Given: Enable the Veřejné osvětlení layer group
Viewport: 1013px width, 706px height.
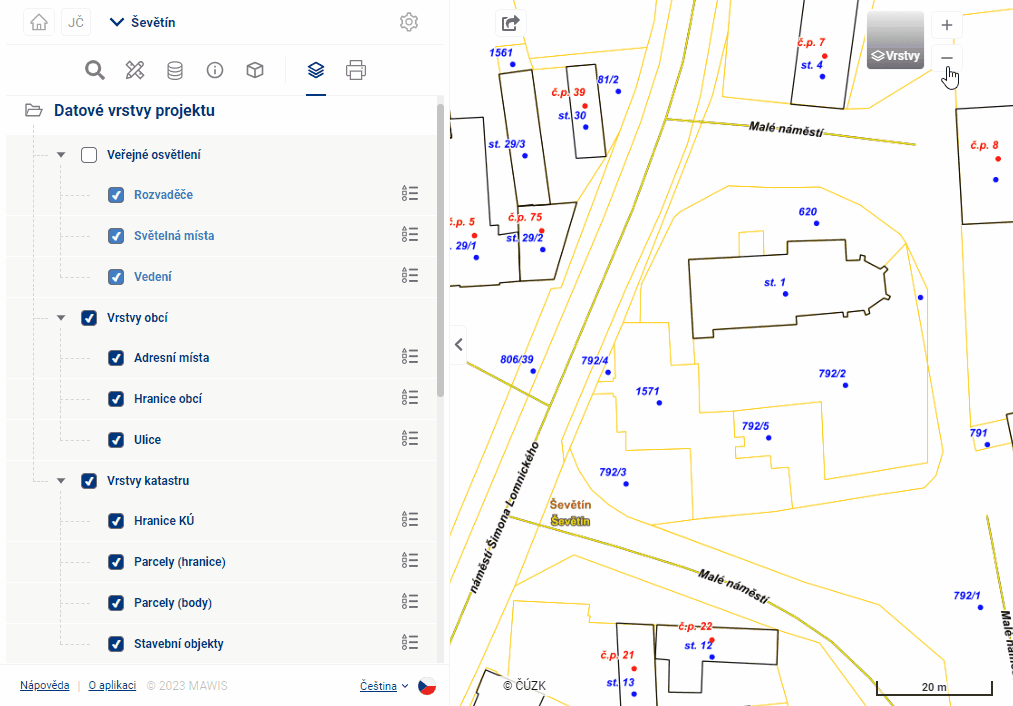Looking at the screenshot, I should point(89,155).
